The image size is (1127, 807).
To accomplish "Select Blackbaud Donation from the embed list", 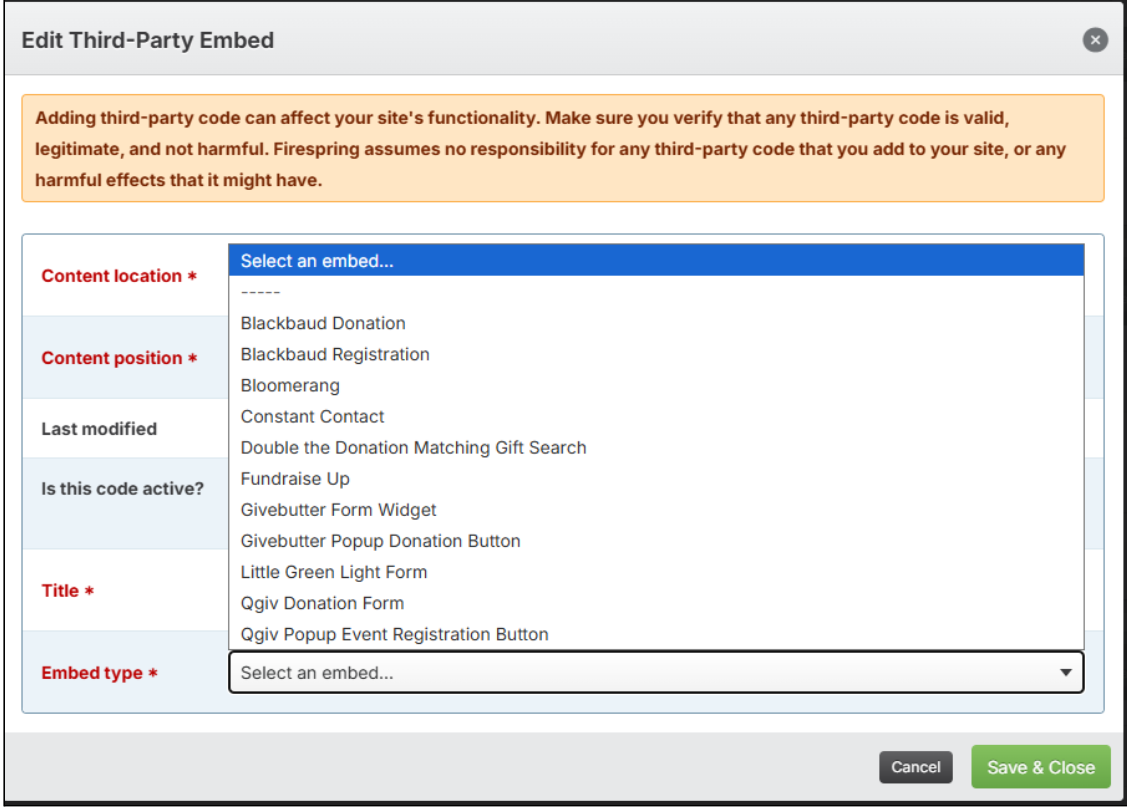I will click(x=323, y=323).
